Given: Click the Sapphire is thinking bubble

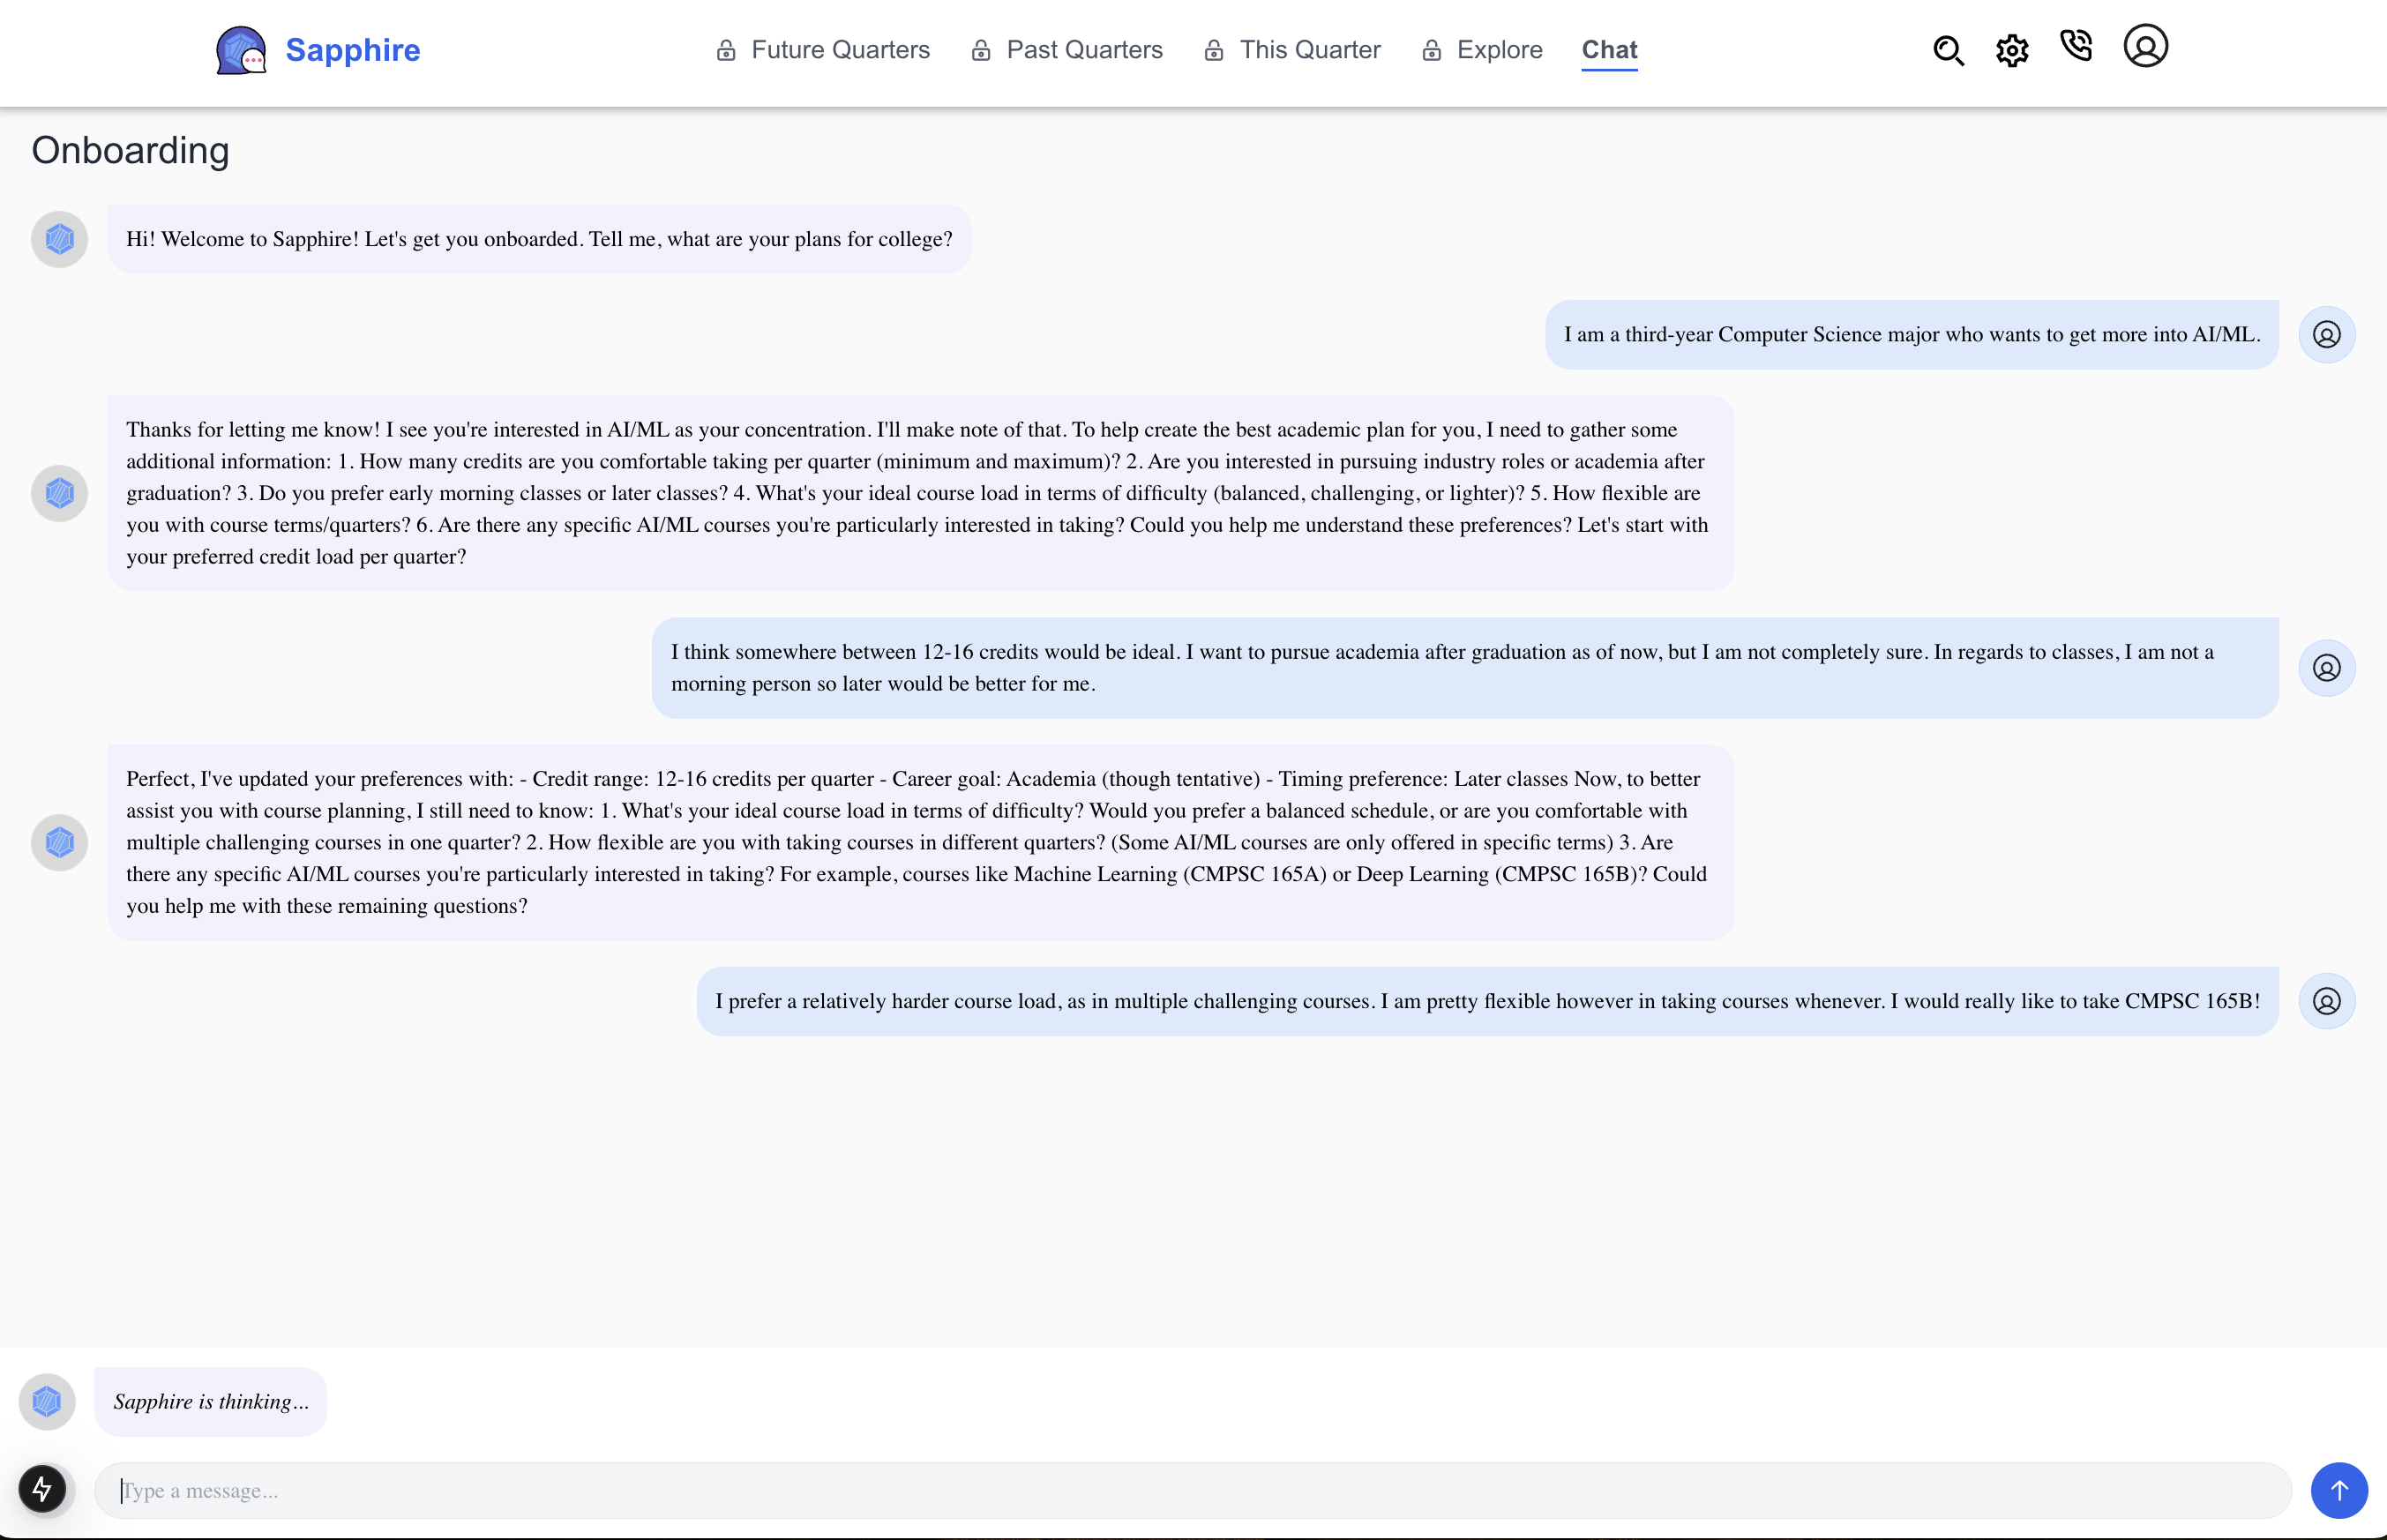Looking at the screenshot, I should pos(211,1401).
